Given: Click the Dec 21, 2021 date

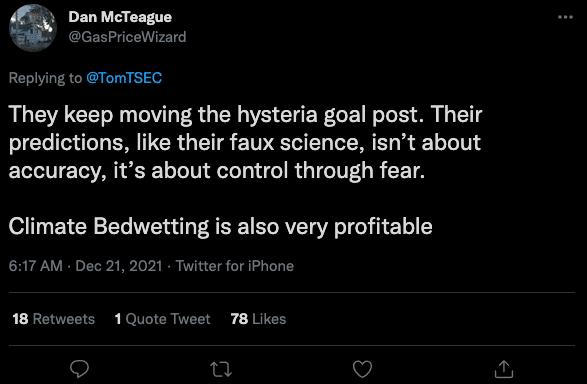Looking at the screenshot, I should (119, 266).
